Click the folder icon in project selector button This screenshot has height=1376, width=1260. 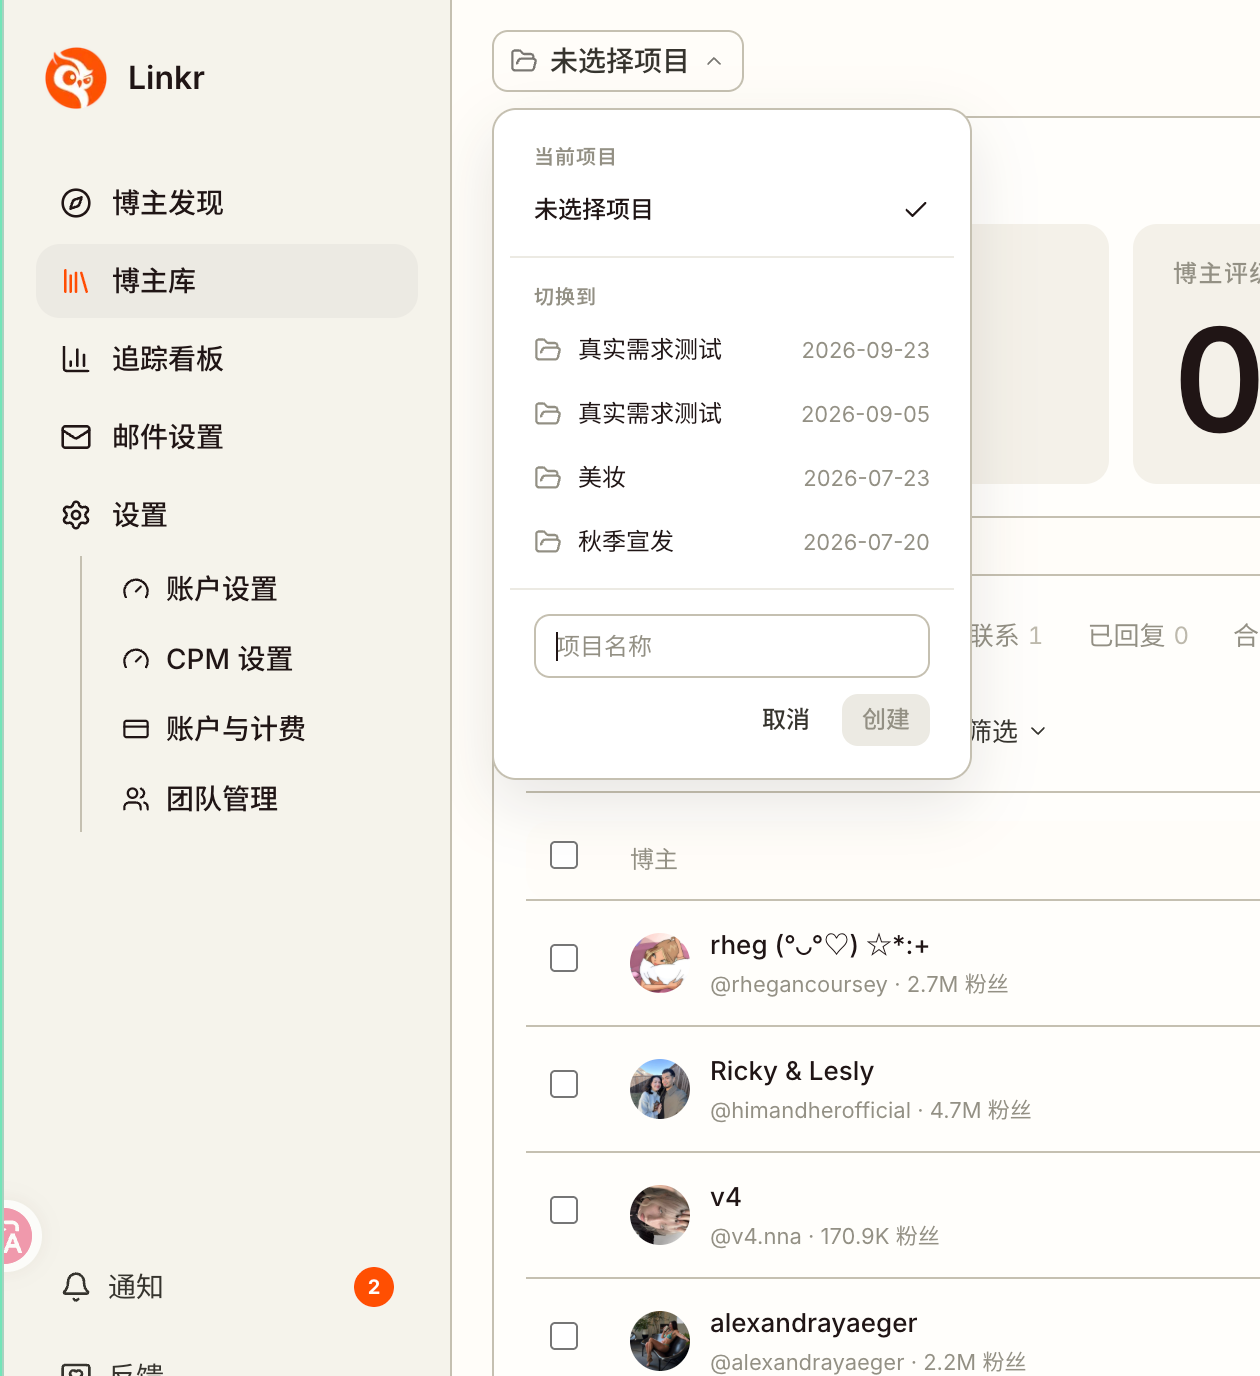(524, 61)
